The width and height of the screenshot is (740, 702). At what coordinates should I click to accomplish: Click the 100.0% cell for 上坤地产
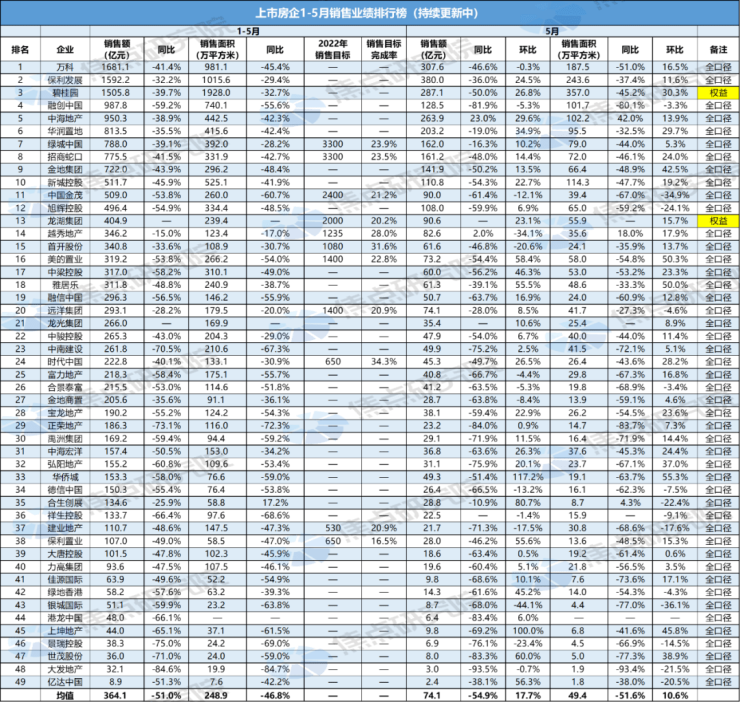pos(528,631)
